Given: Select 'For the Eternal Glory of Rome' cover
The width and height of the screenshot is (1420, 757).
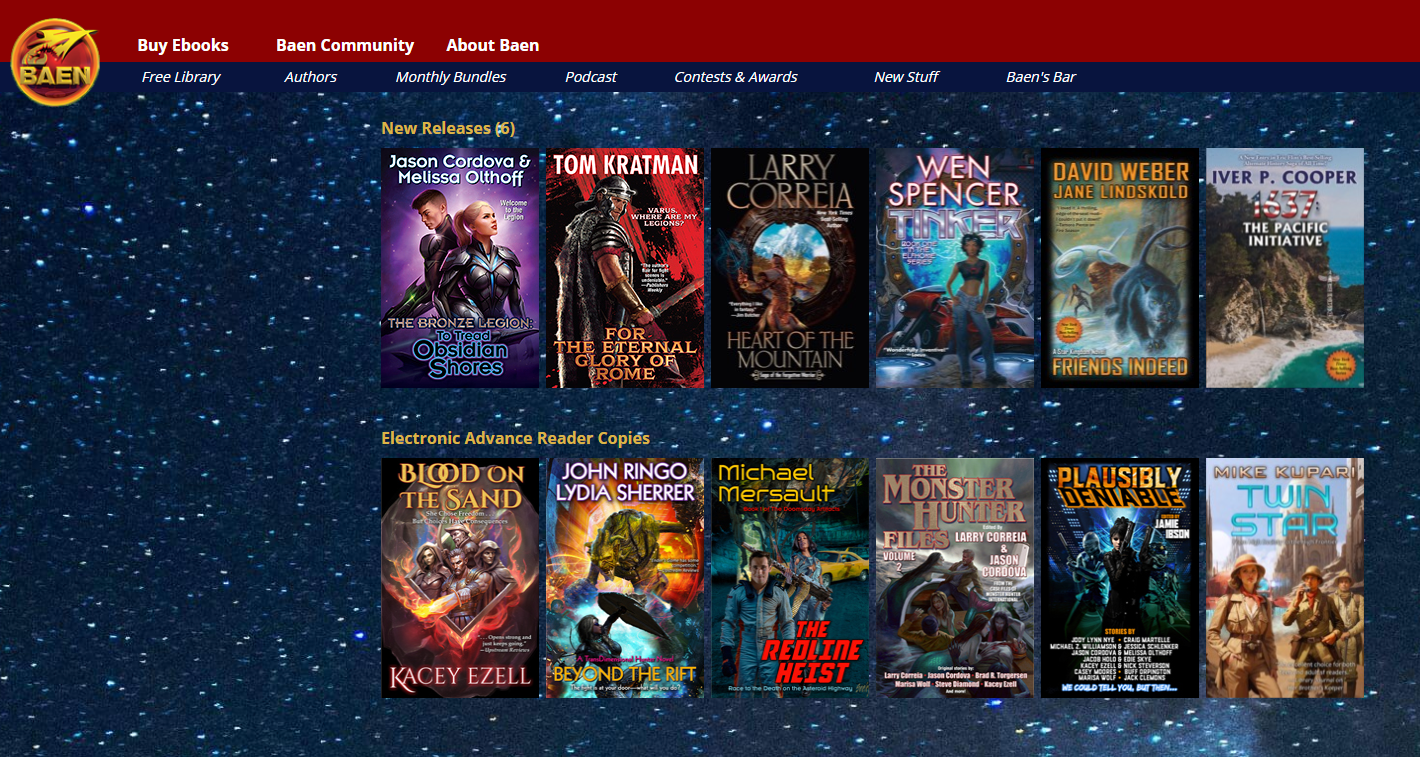Looking at the screenshot, I should (x=624, y=267).
